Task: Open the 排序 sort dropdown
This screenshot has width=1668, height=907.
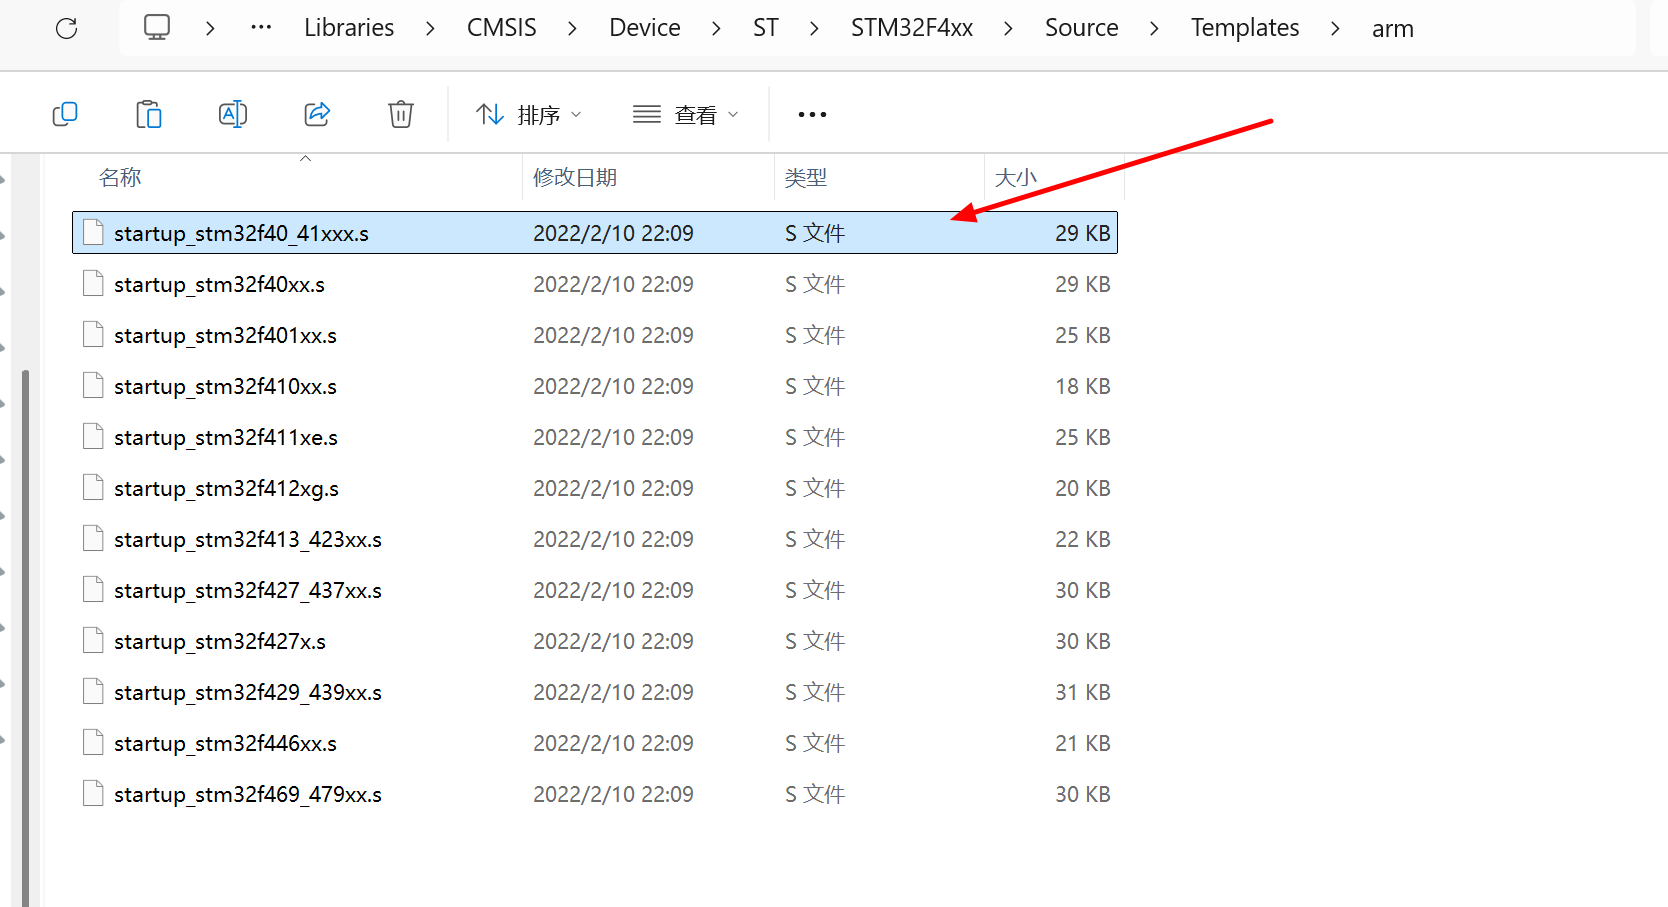Action: click(x=529, y=115)
